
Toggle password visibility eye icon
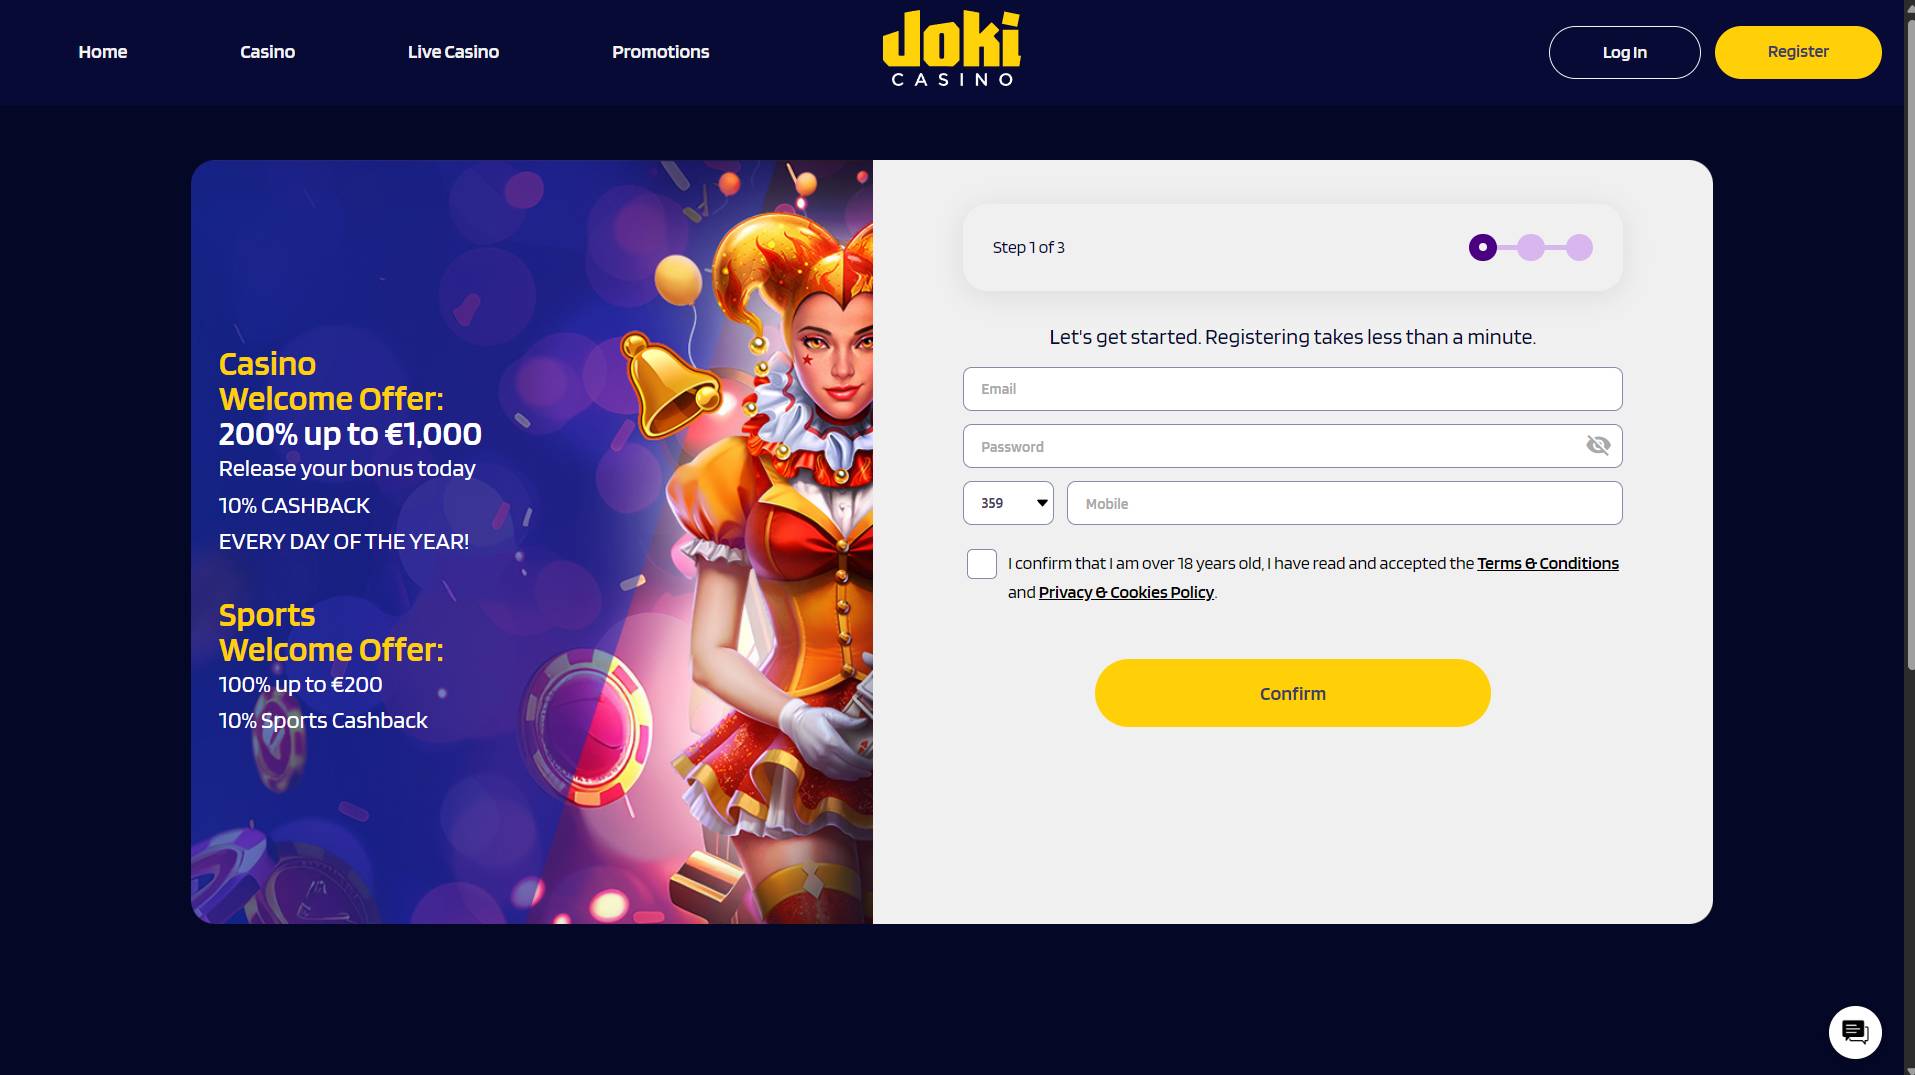pyautogui.click(x=1598, y=446)
